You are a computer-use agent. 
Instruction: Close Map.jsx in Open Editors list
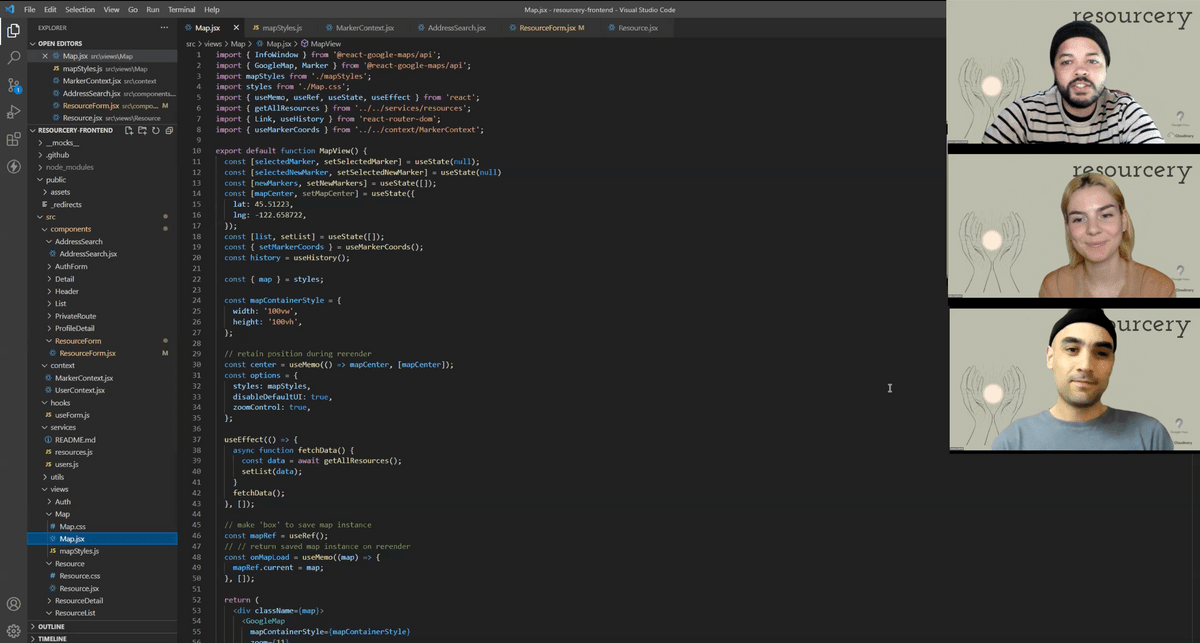[x=45, y=56]
